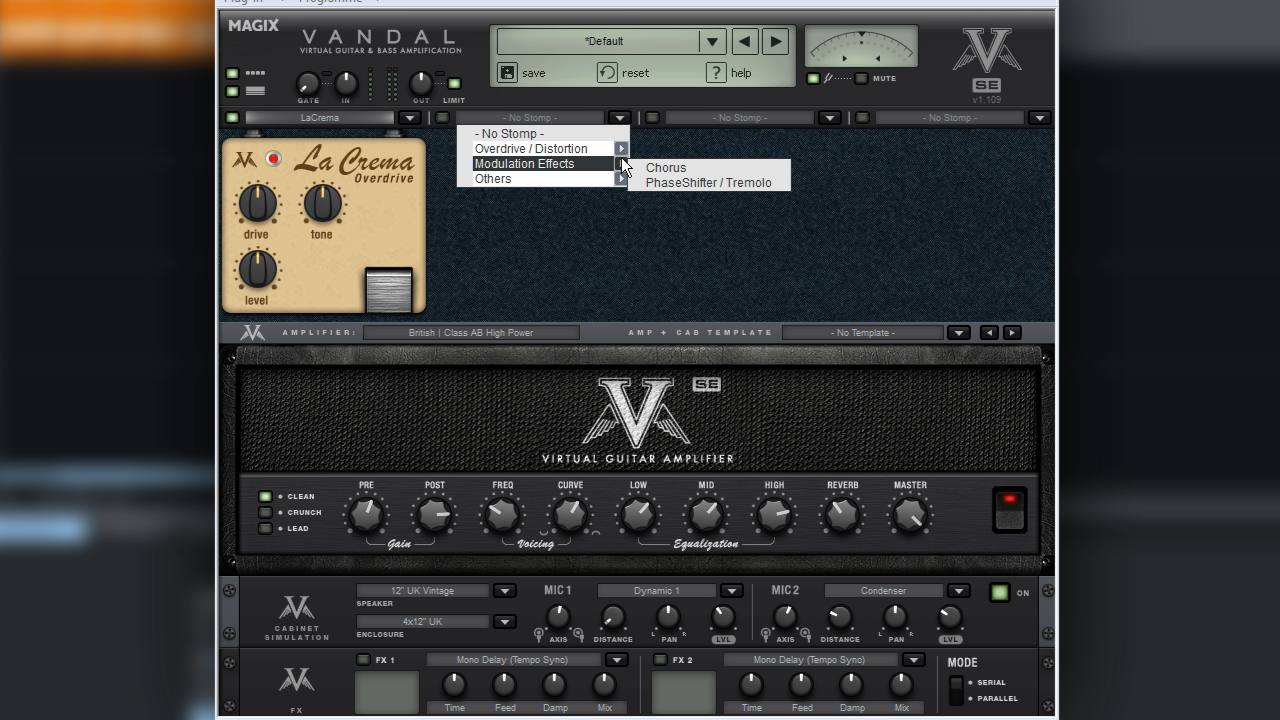Open help via the question mark icon
The image size is (1280, 720).
click(715, 72)
